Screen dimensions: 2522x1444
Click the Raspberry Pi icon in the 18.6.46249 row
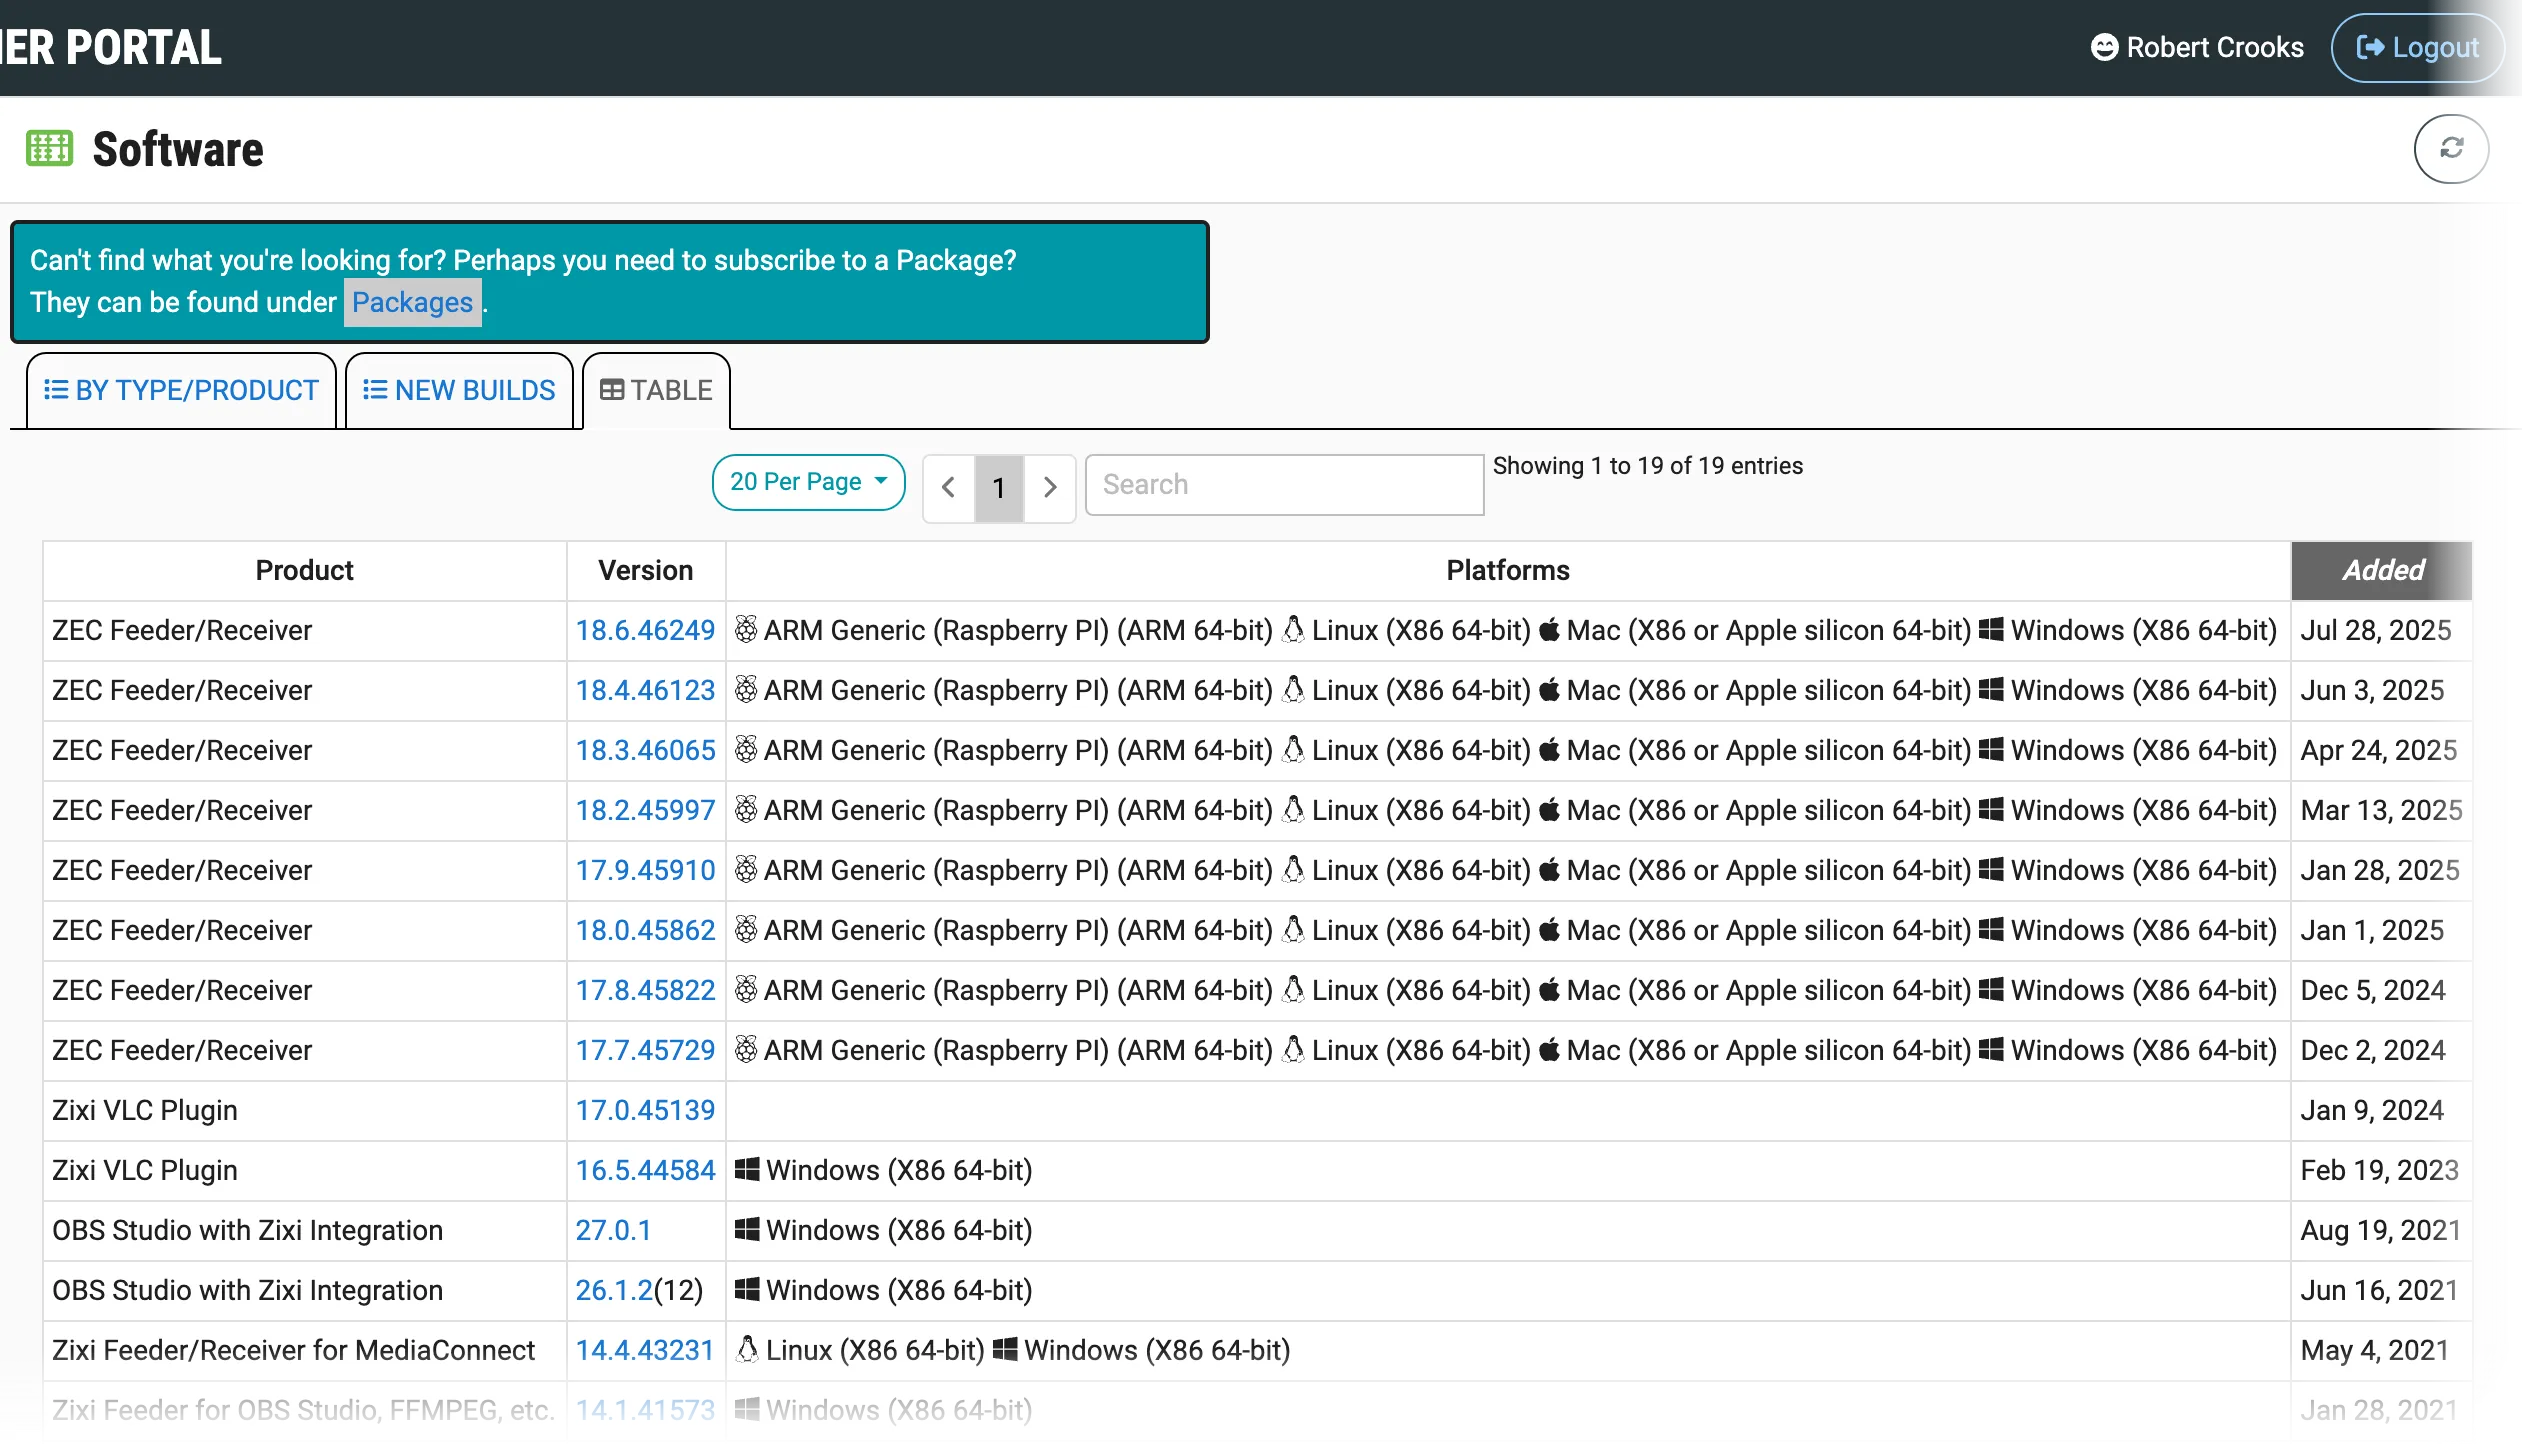tap(746, 629)
